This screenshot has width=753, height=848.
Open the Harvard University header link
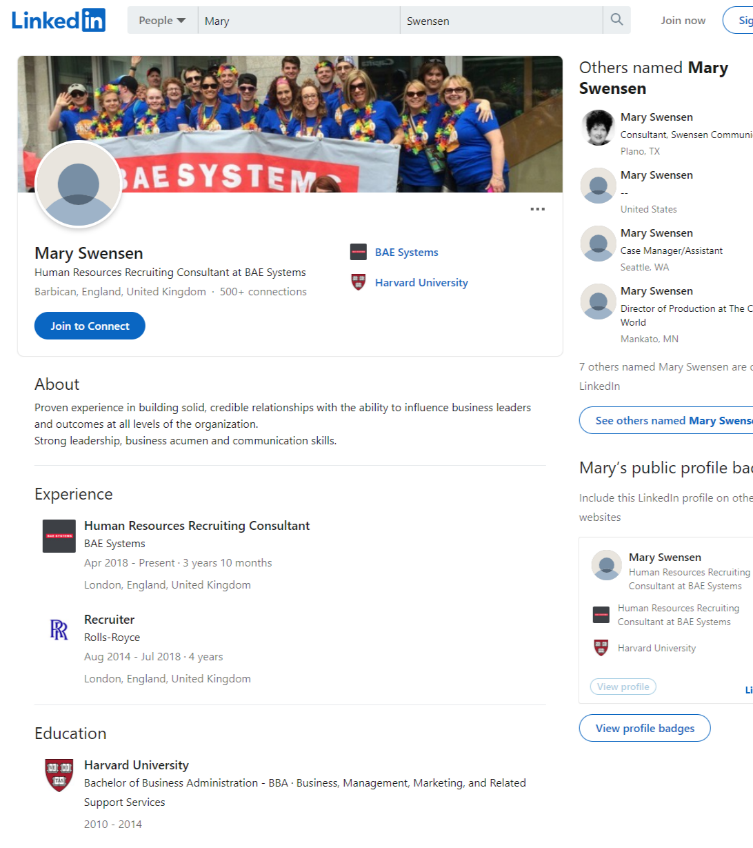421,282
